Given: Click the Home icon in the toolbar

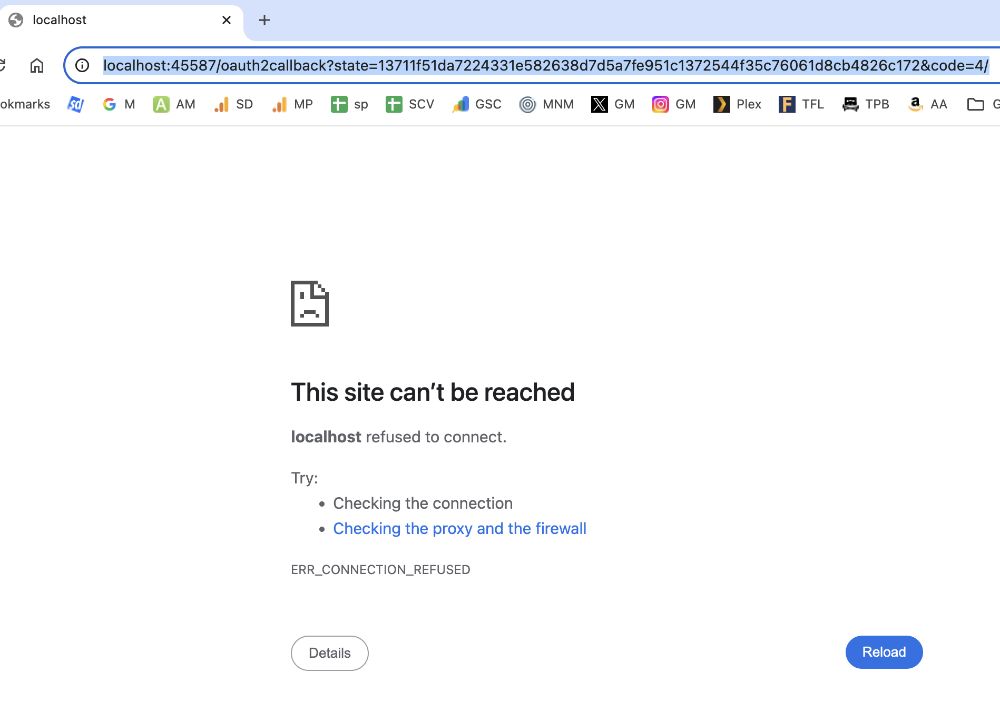Looking at the screenshot, I should coord(36,64).
